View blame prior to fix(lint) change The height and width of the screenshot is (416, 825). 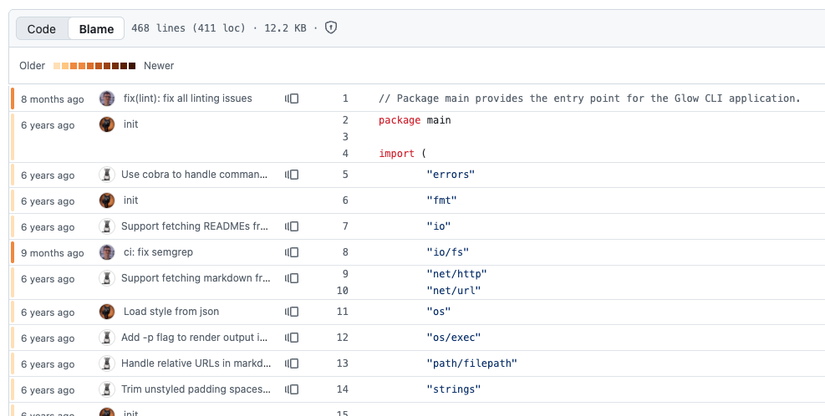(292, 98)
